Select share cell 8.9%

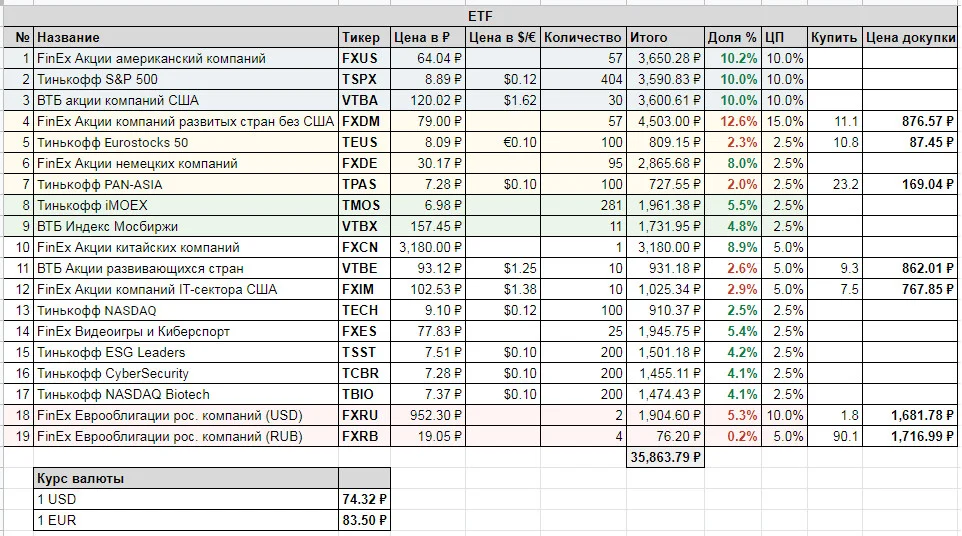(x=733, y=247)
